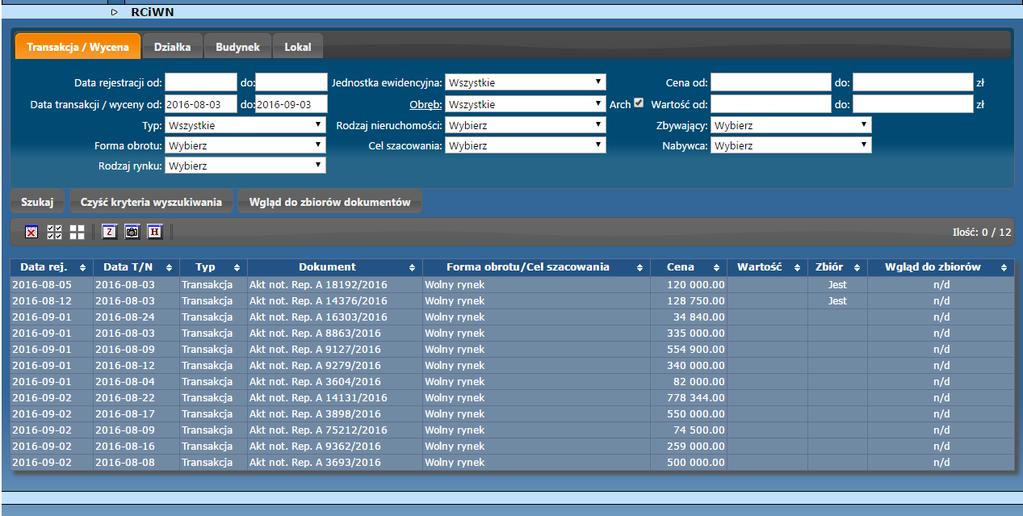
Task: Follow the Obręb label link
Action: [425, 104]
